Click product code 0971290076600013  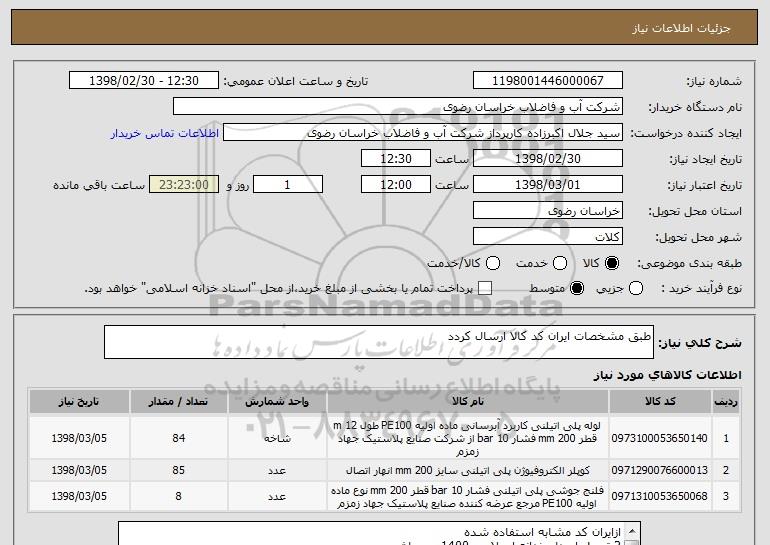[x=660, y=470]
